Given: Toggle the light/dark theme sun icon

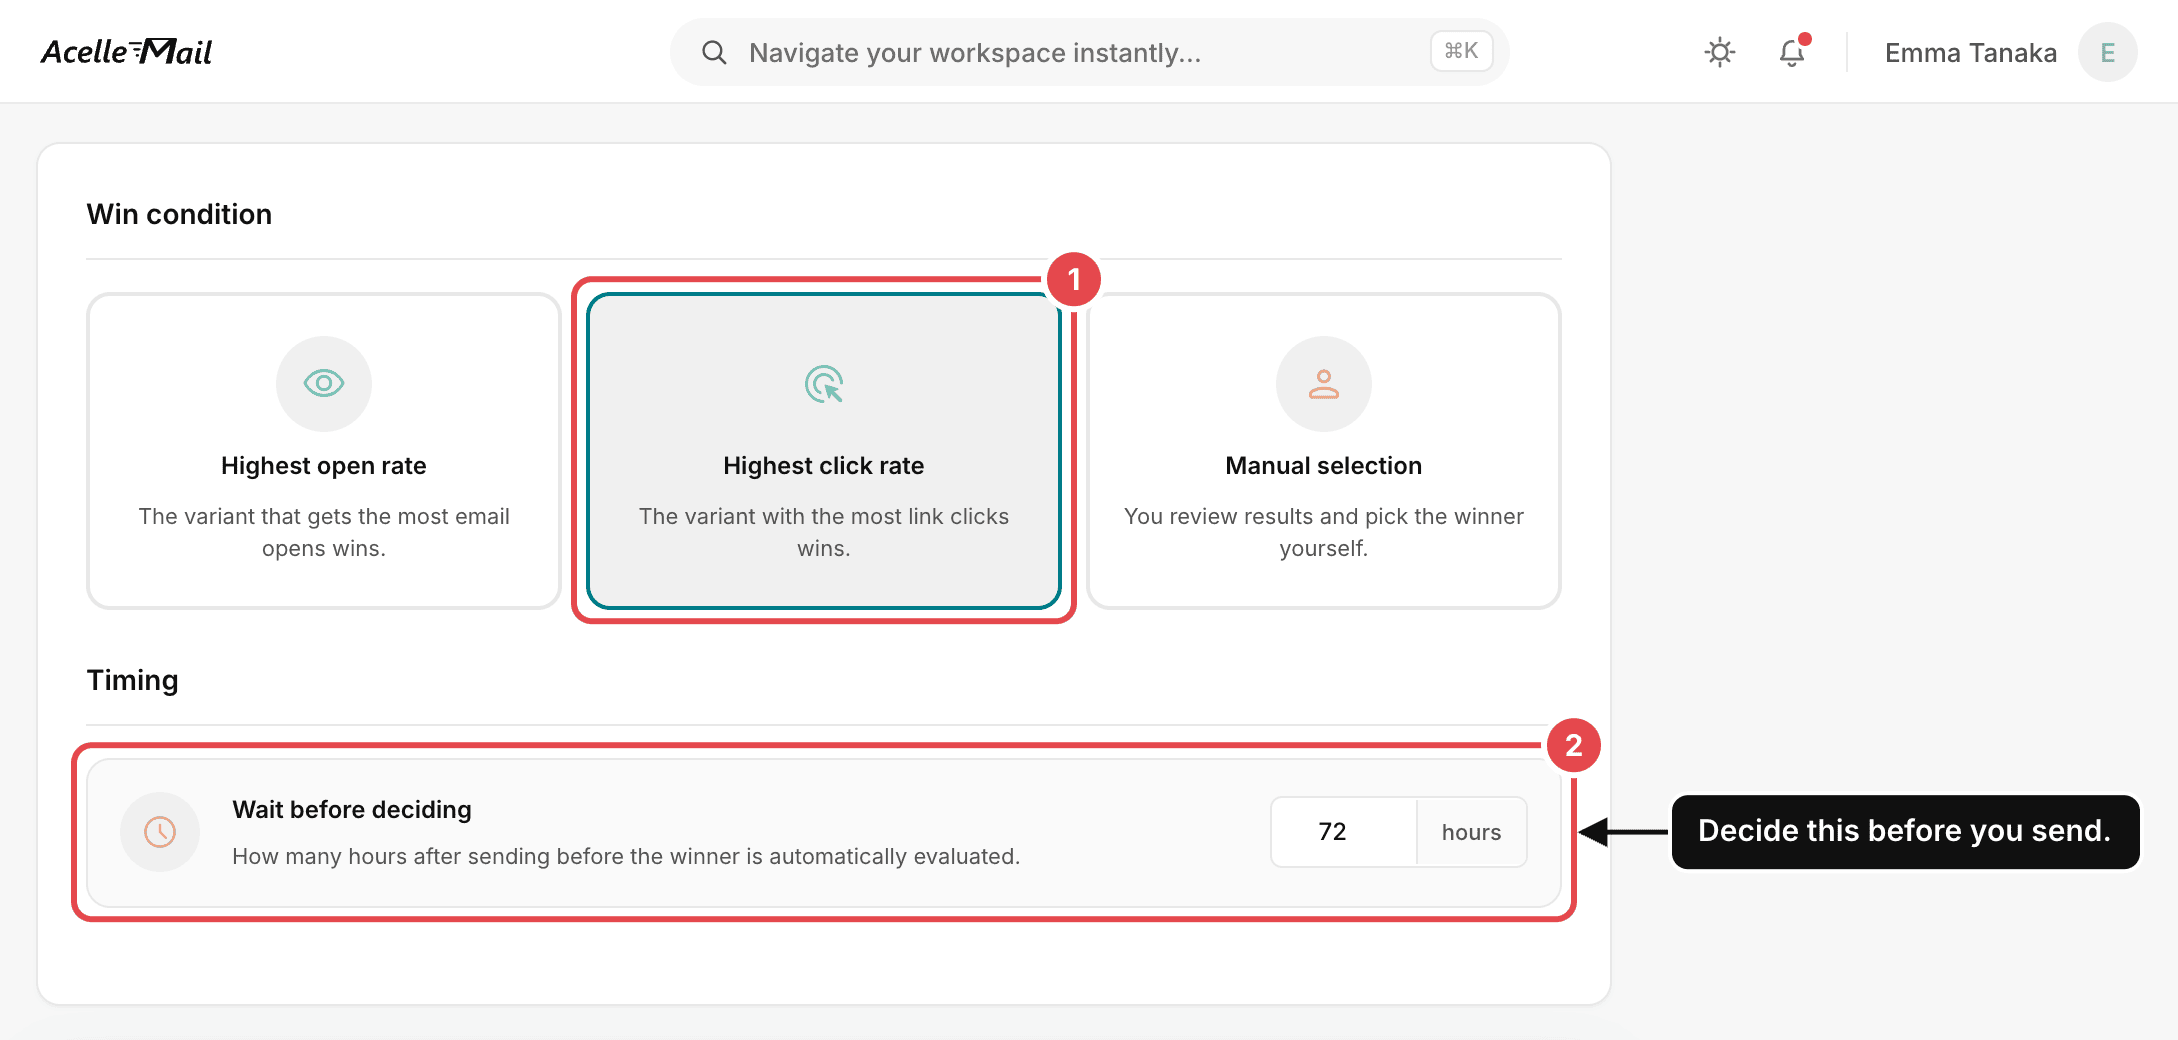Looking at the screenshot, I should coord(1720,52).
